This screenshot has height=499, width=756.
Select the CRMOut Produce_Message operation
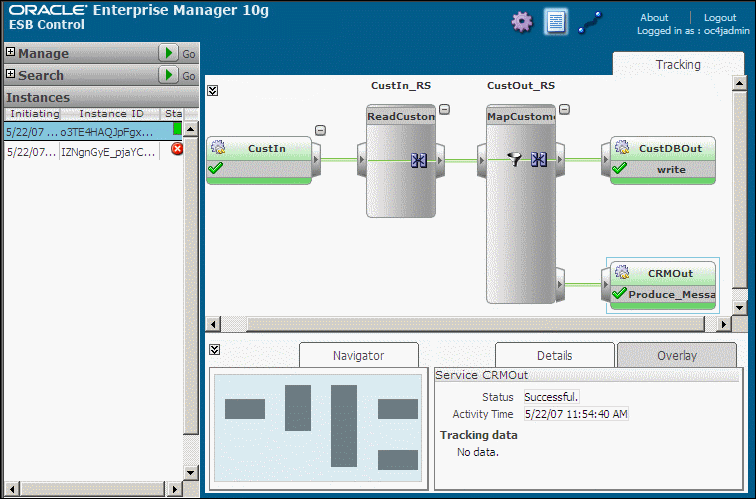[671, 295]
